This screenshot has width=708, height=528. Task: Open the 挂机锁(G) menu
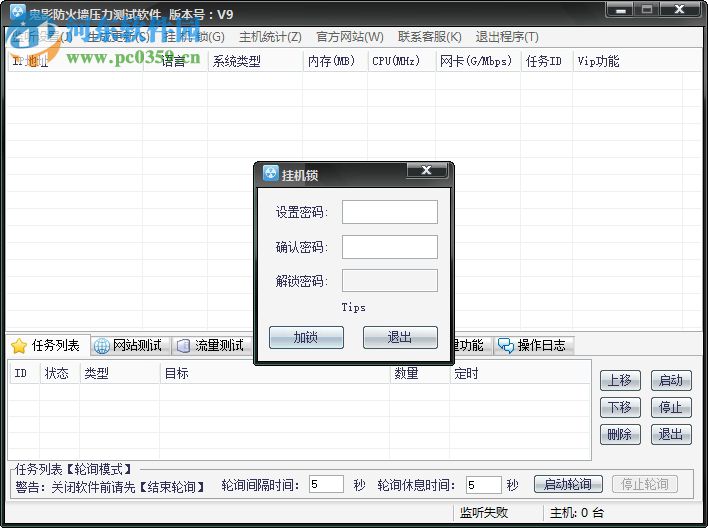194,37
